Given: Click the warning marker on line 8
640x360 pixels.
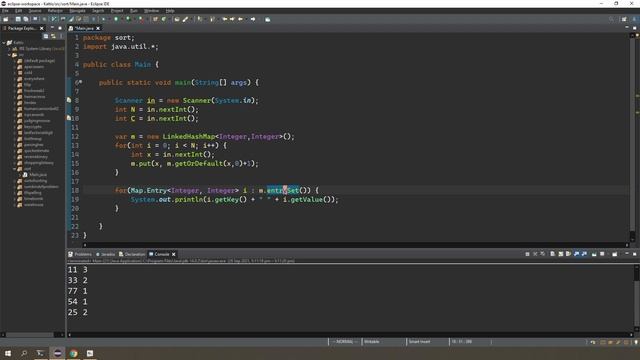Looking at the screenshot, I should [x=69, y=100].
